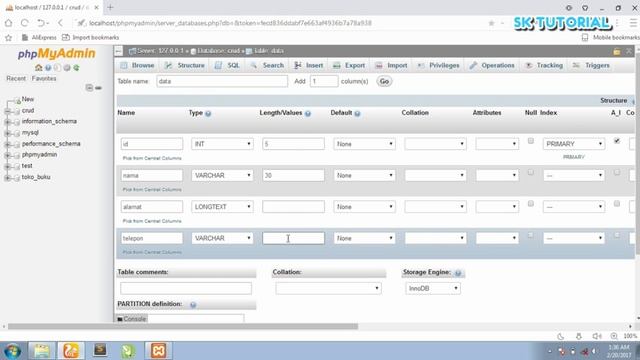Click the Default help icon
Viewport: 640px width, 360px height.
pos(358,113)
